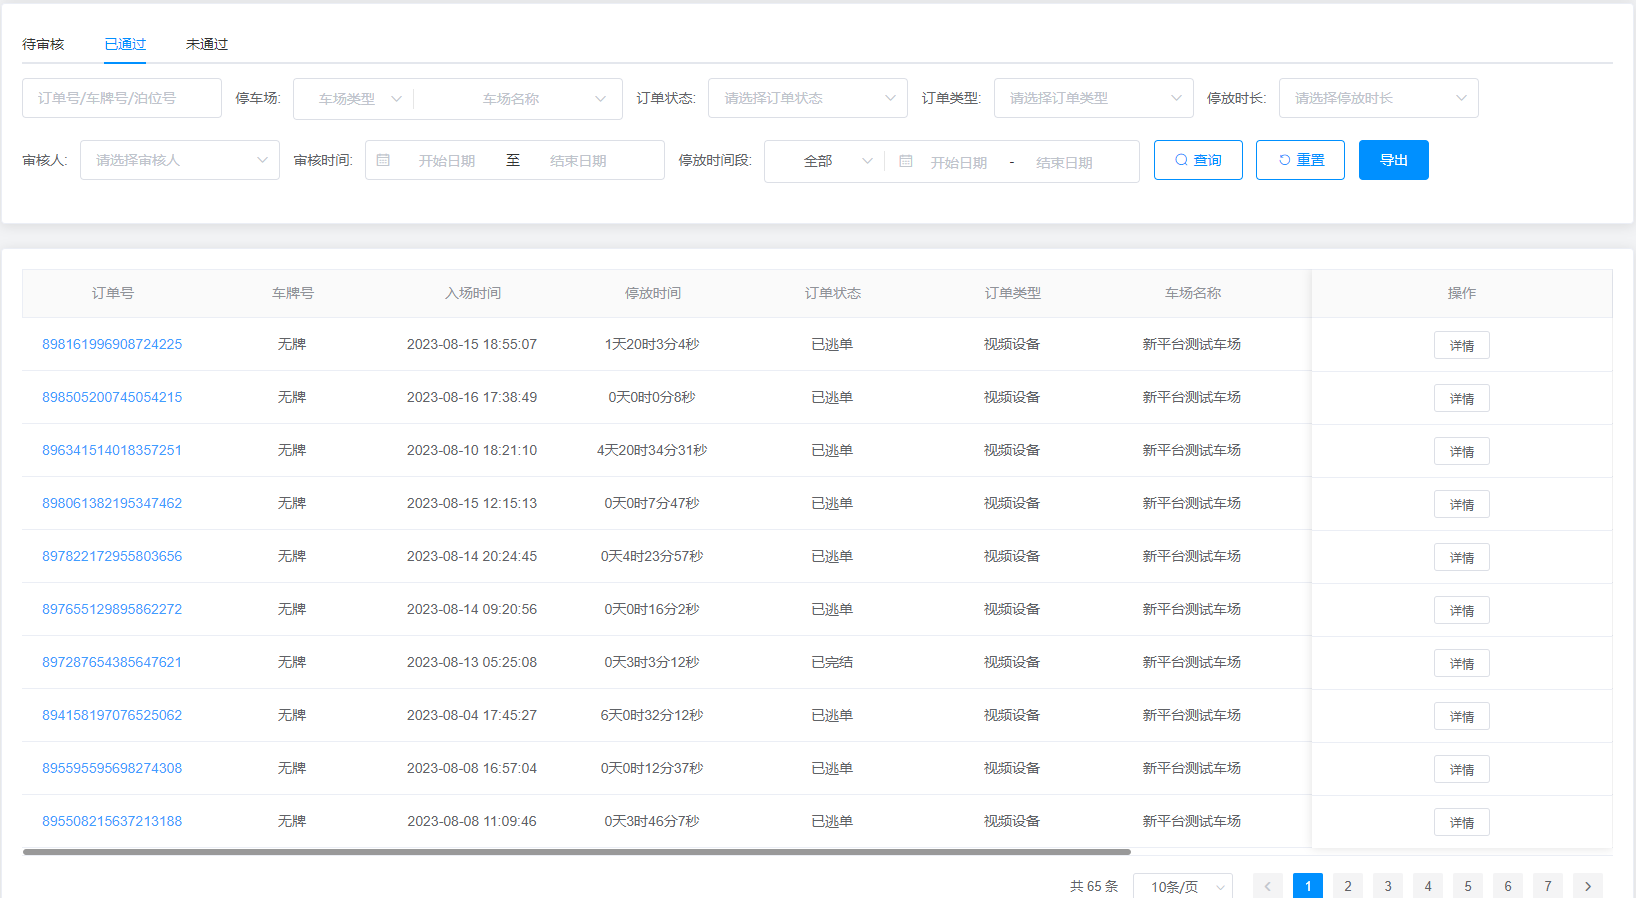
Task: Open the 车场类型 dropdown
Action: [x=358, y=99]
